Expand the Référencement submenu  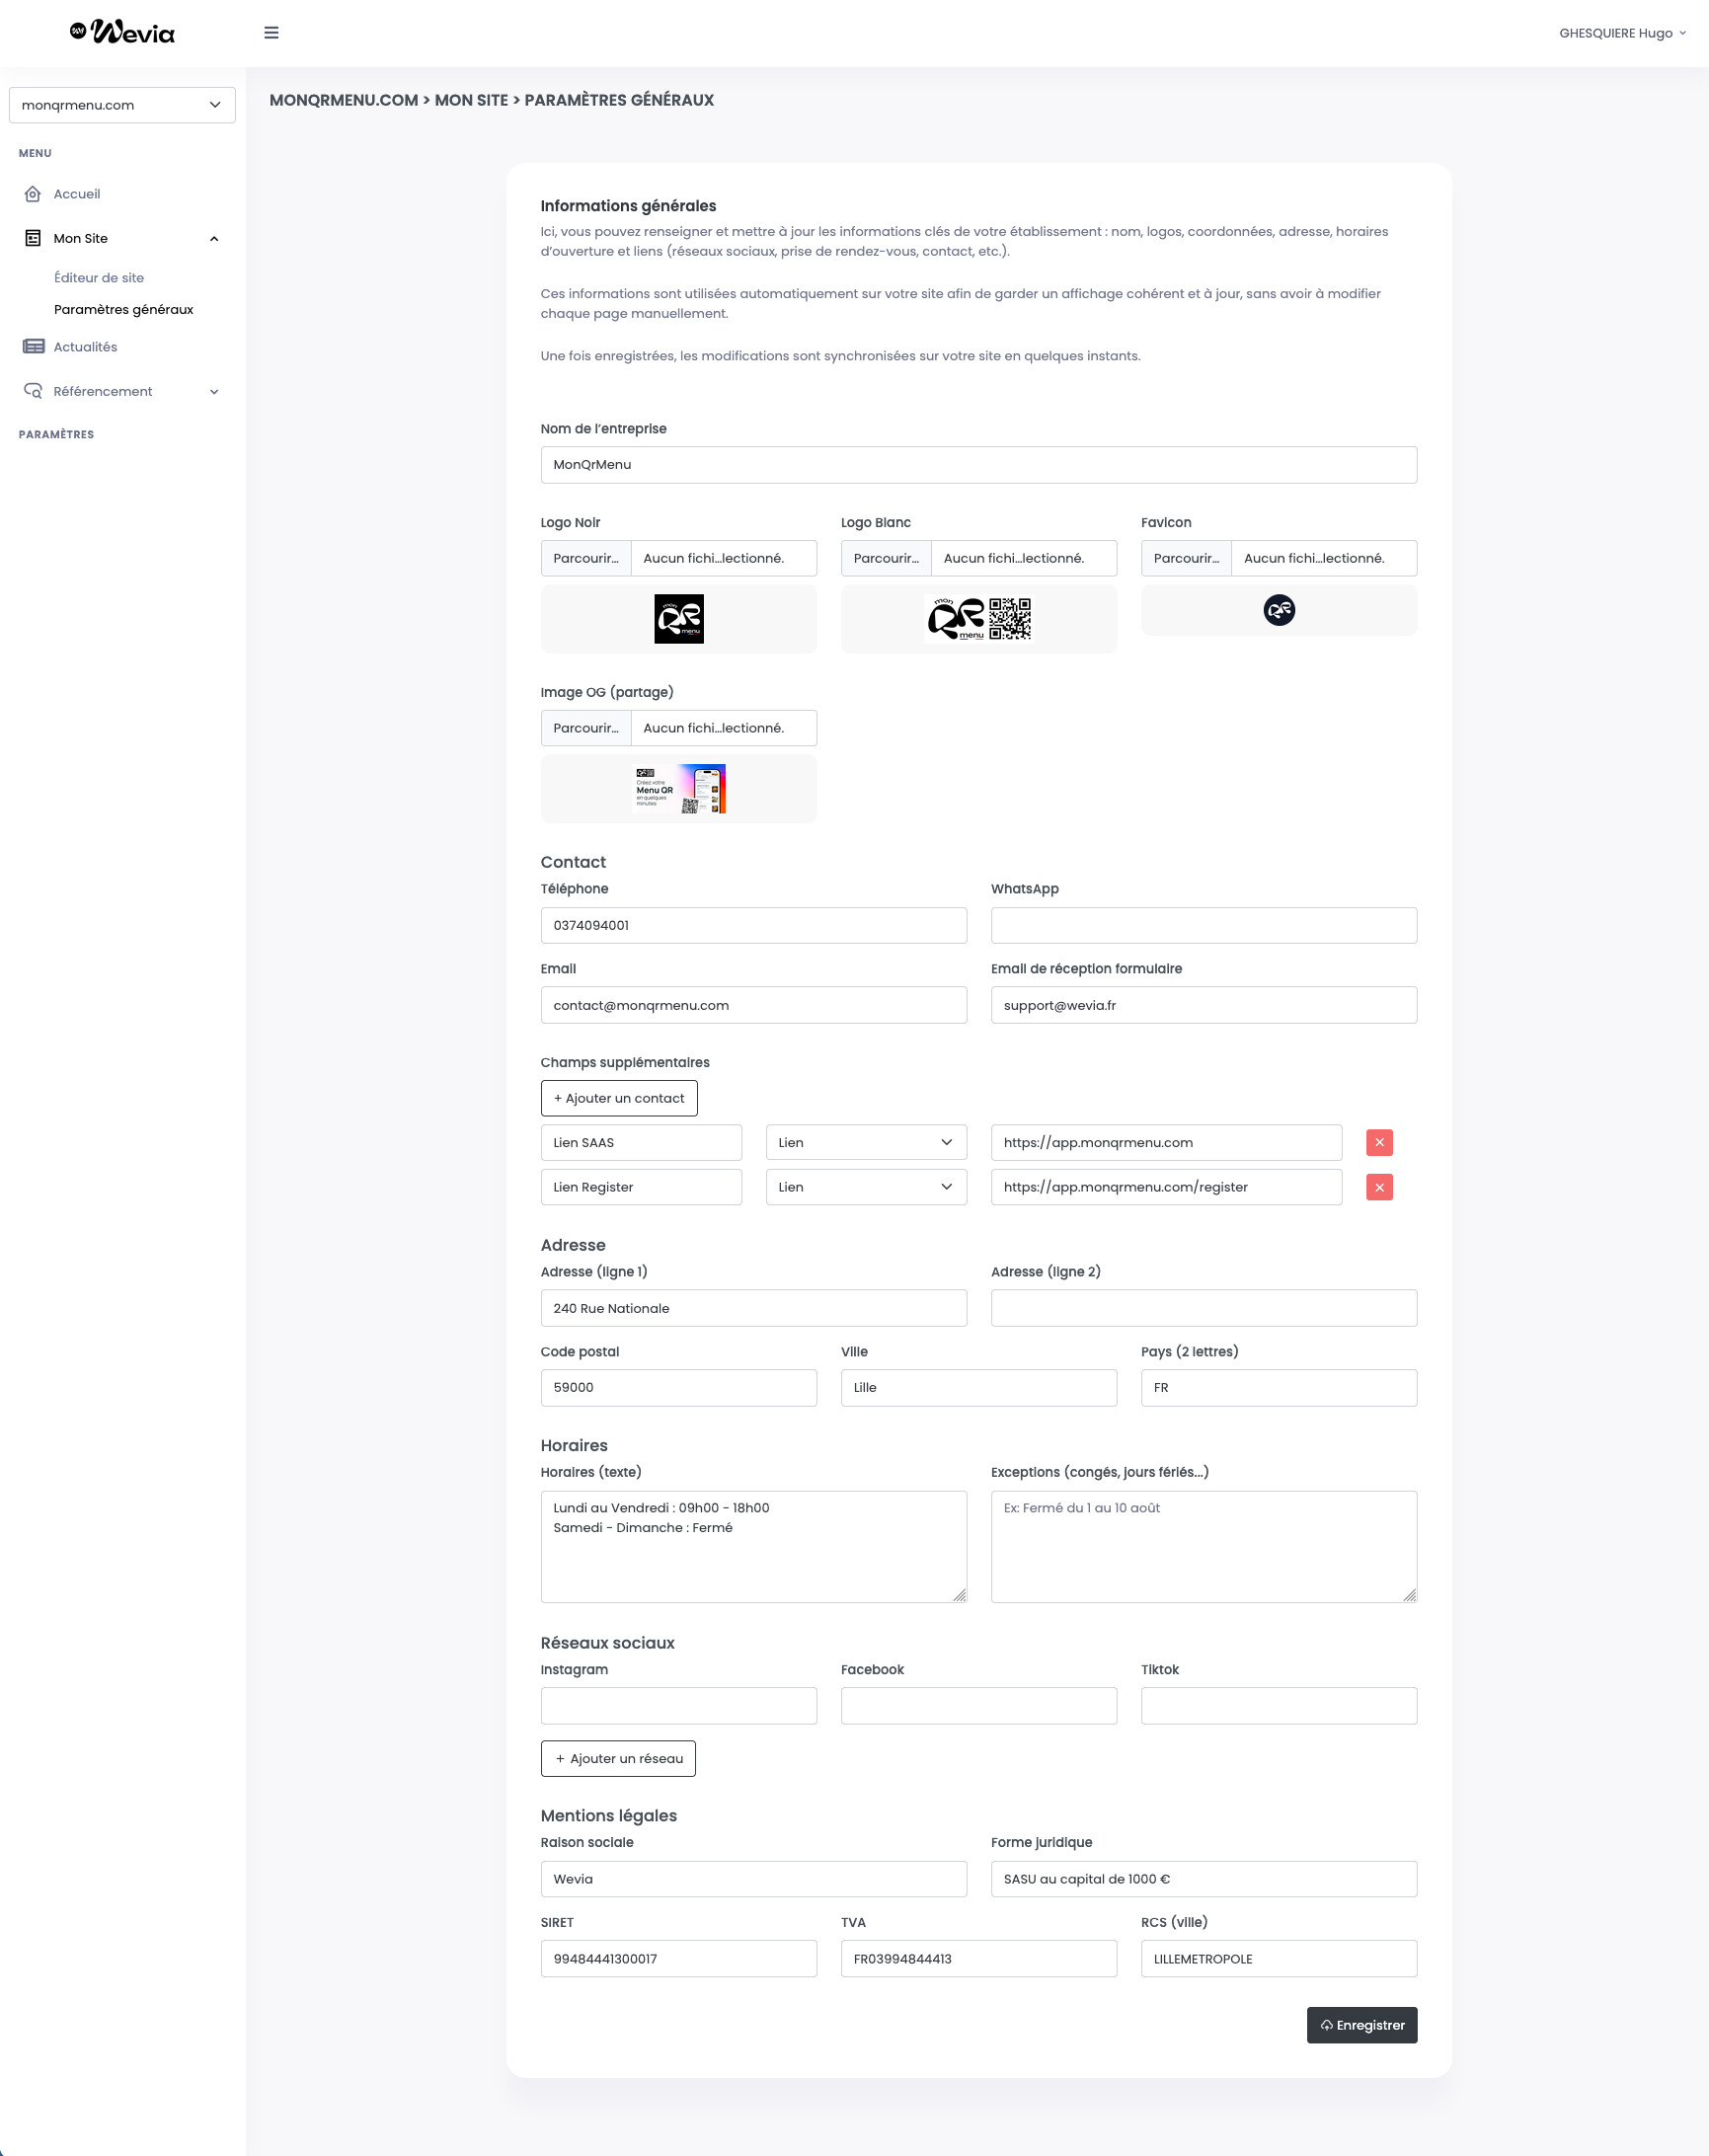click(x=214, y=392)
